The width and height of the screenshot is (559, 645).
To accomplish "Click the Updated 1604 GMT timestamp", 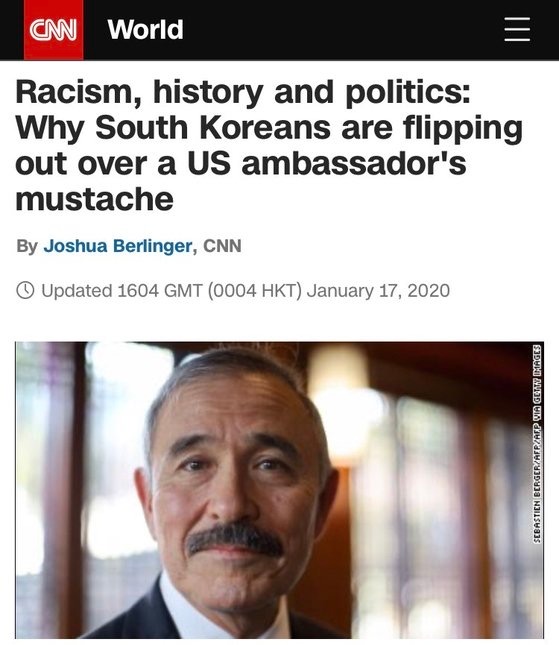I will (122, 290).
